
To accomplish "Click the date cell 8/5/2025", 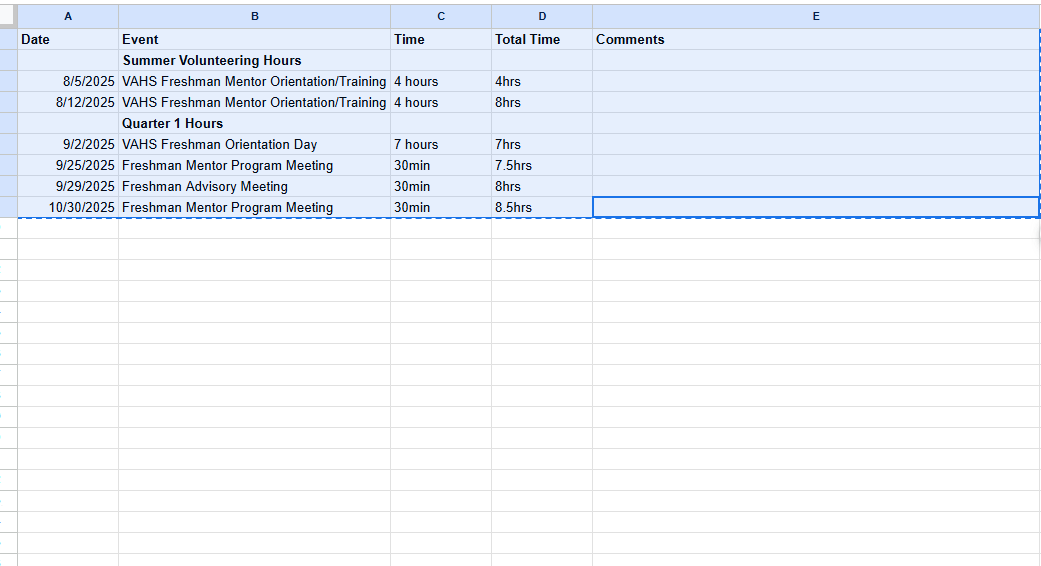I will (x=68, y=82).
